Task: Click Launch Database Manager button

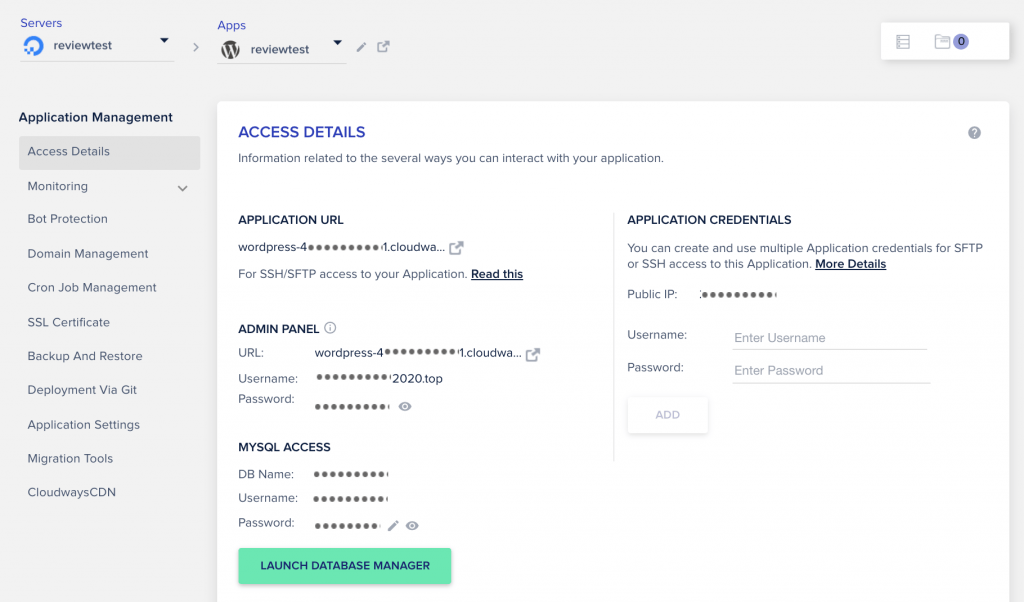Action: (x=345, y=566)
